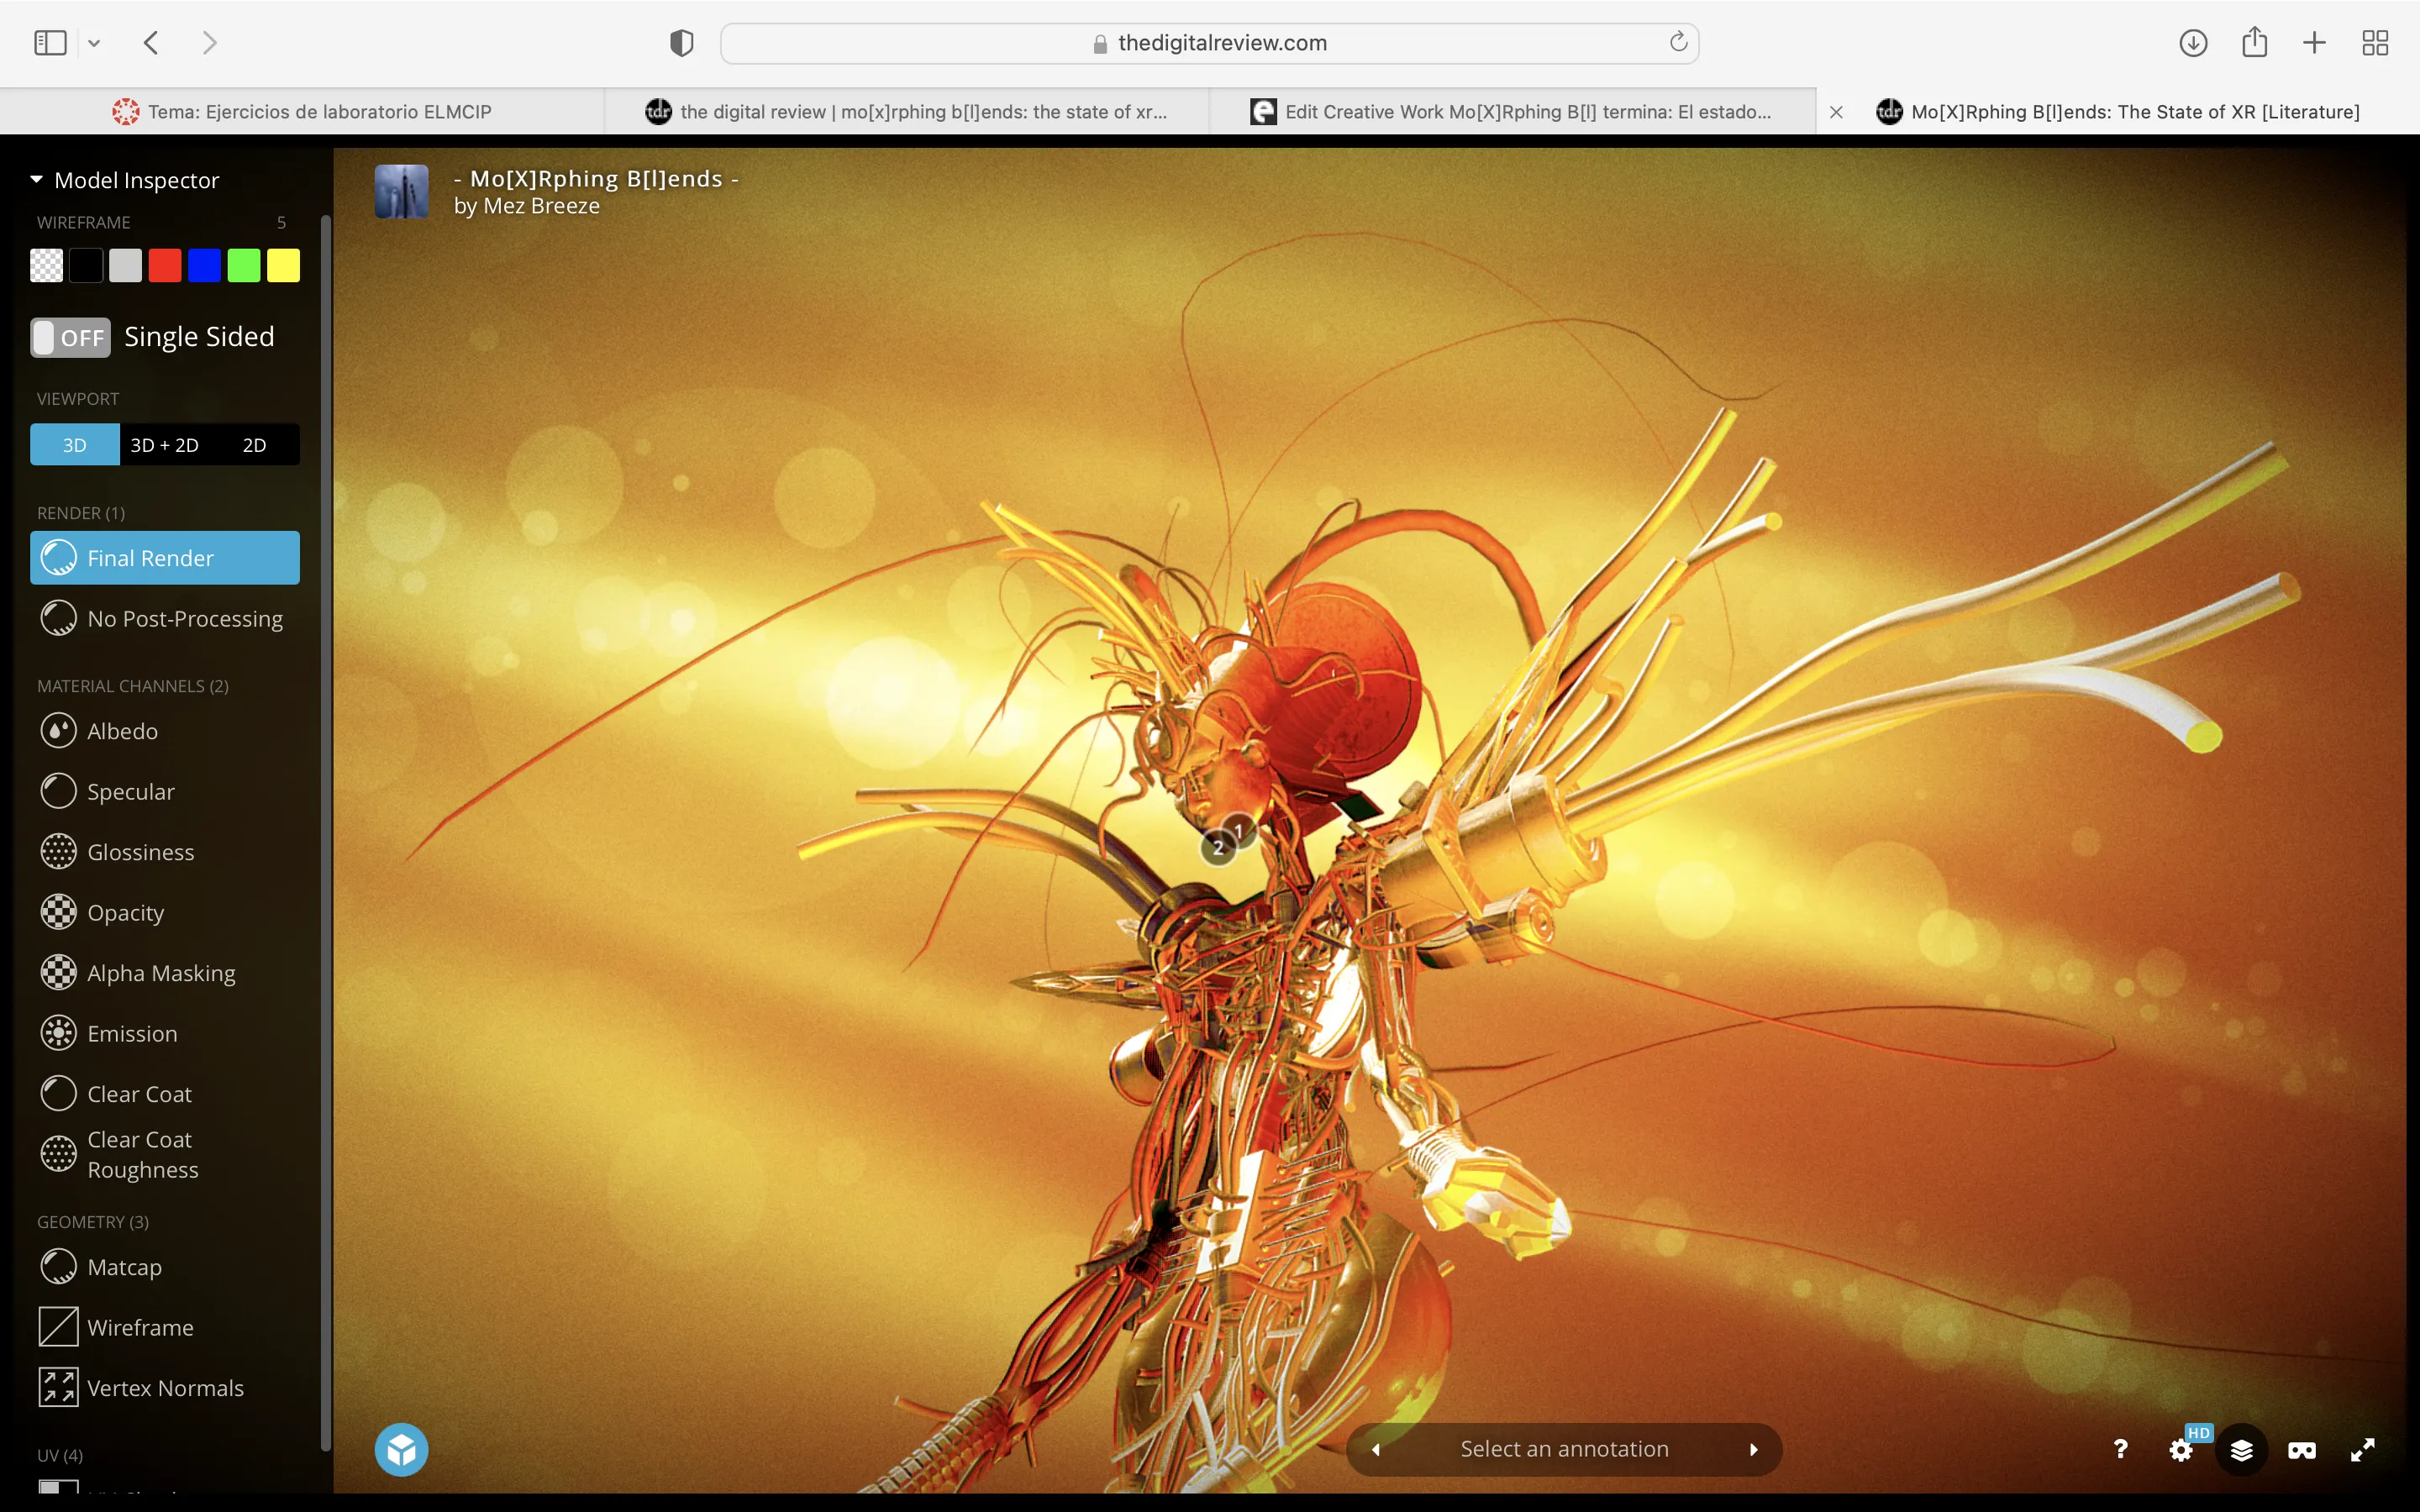This screenshot has width=2420, height=1512.
Task: Open the Select an annotation list
Action: 1564,1449
